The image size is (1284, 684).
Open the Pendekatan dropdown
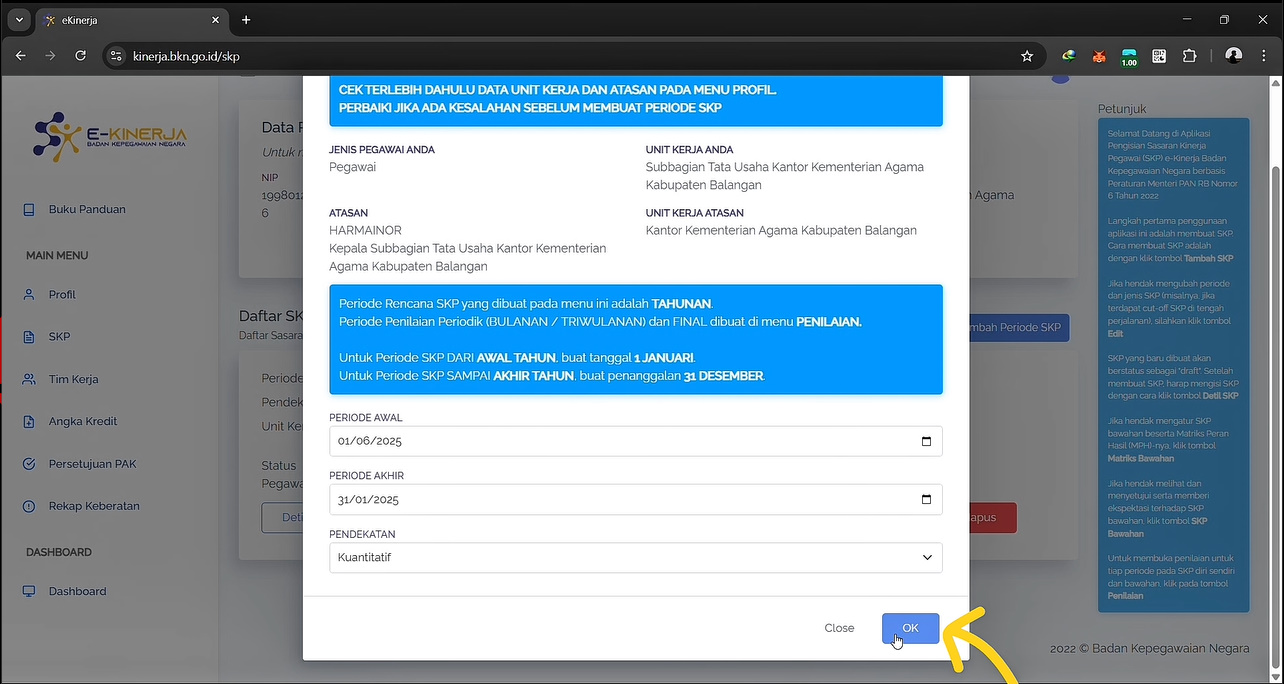[635, 557]
